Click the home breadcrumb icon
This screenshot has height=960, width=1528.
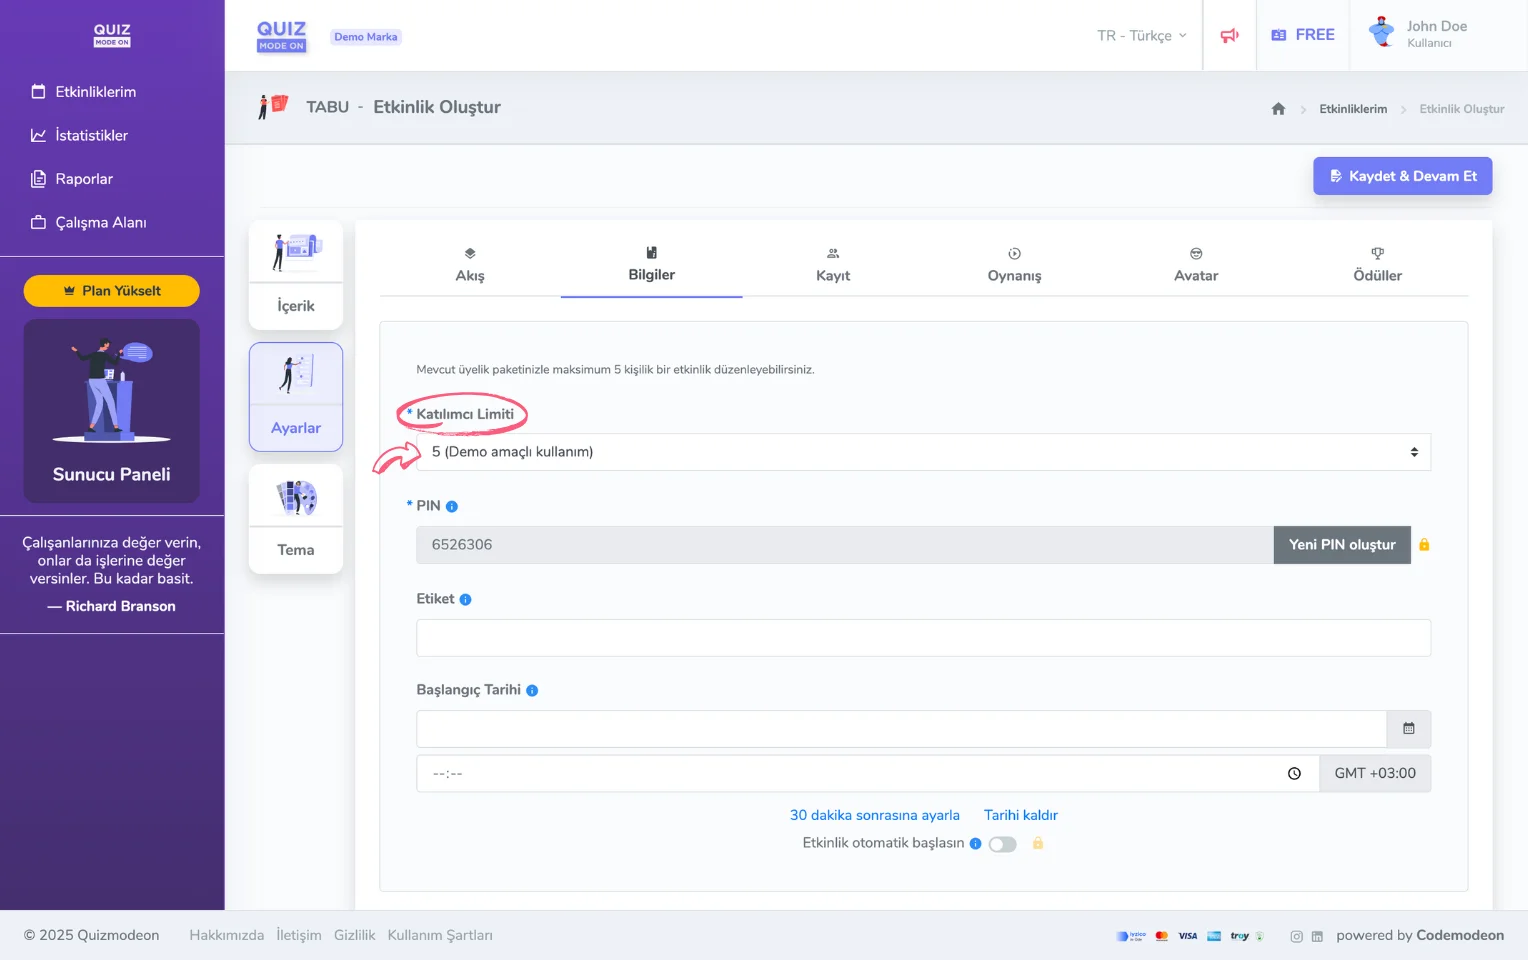(x=1278, y=109)
